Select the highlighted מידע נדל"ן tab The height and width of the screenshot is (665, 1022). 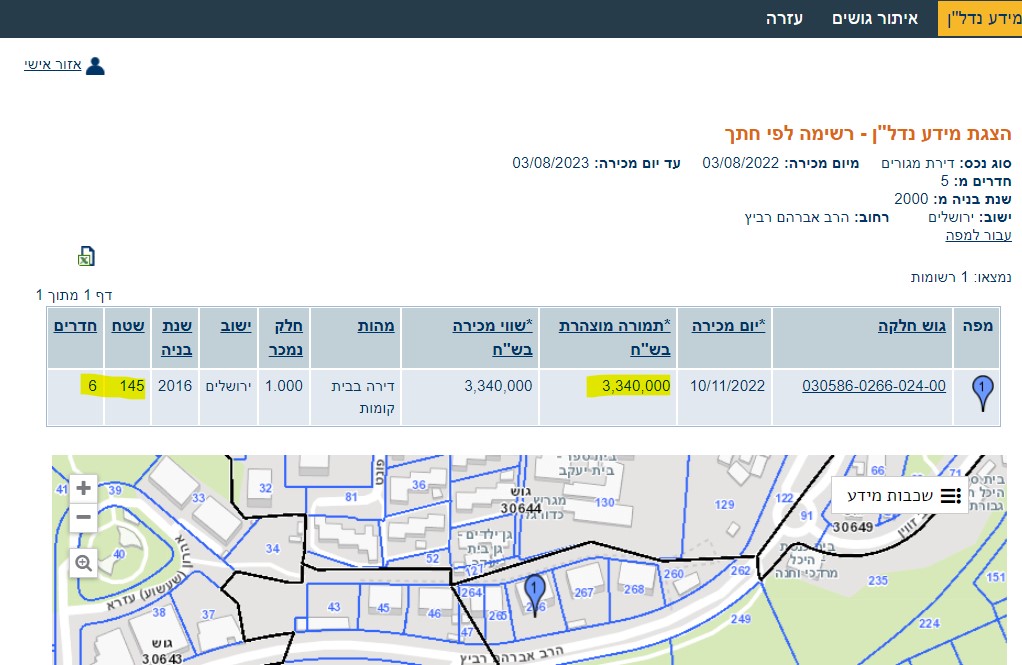click(x=981, y=18)
